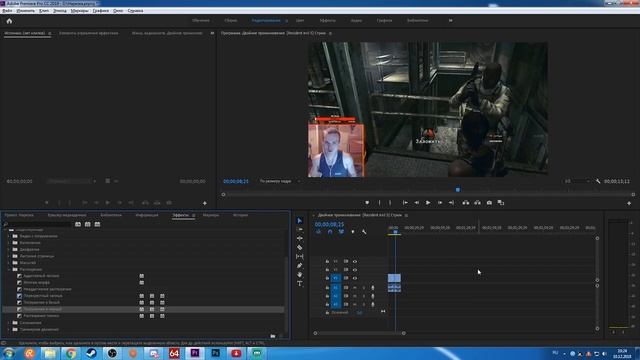The image size is (640, 360).
Task: Select the video clip on track V1
Action: 394,278
